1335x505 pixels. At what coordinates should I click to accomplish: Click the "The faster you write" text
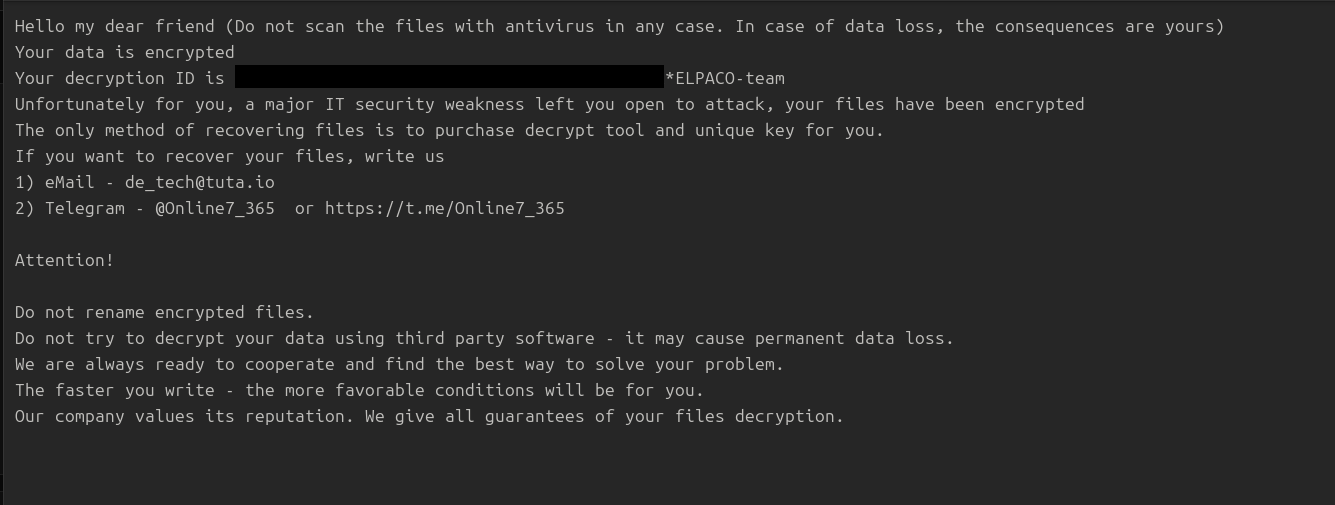click(114, 390)
